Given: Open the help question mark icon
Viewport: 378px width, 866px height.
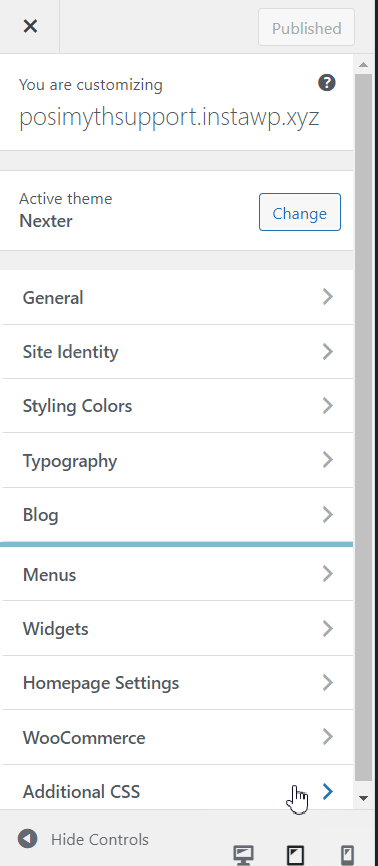Looking at the screenshot, I should pos(327,83).
